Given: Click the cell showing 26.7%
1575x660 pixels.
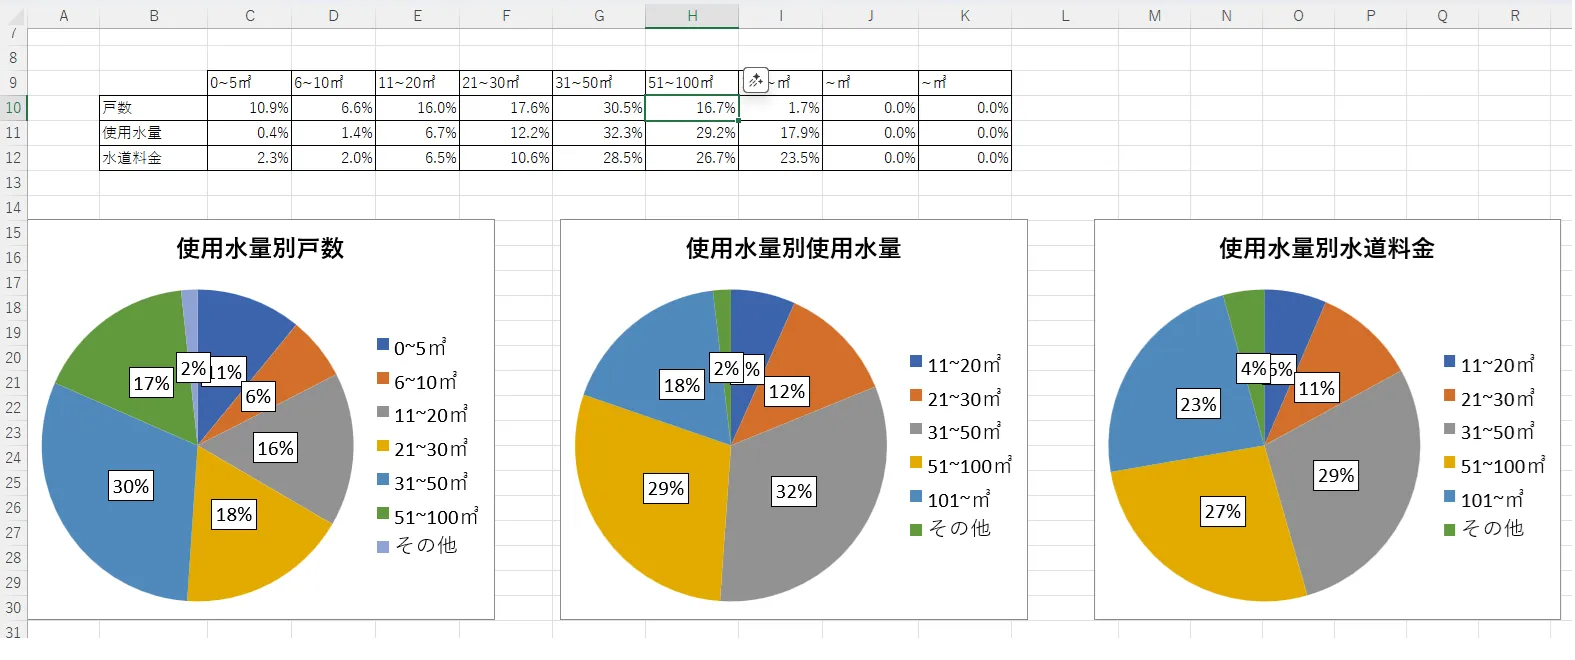Looking at the screenshot, I should coord(692,158).
